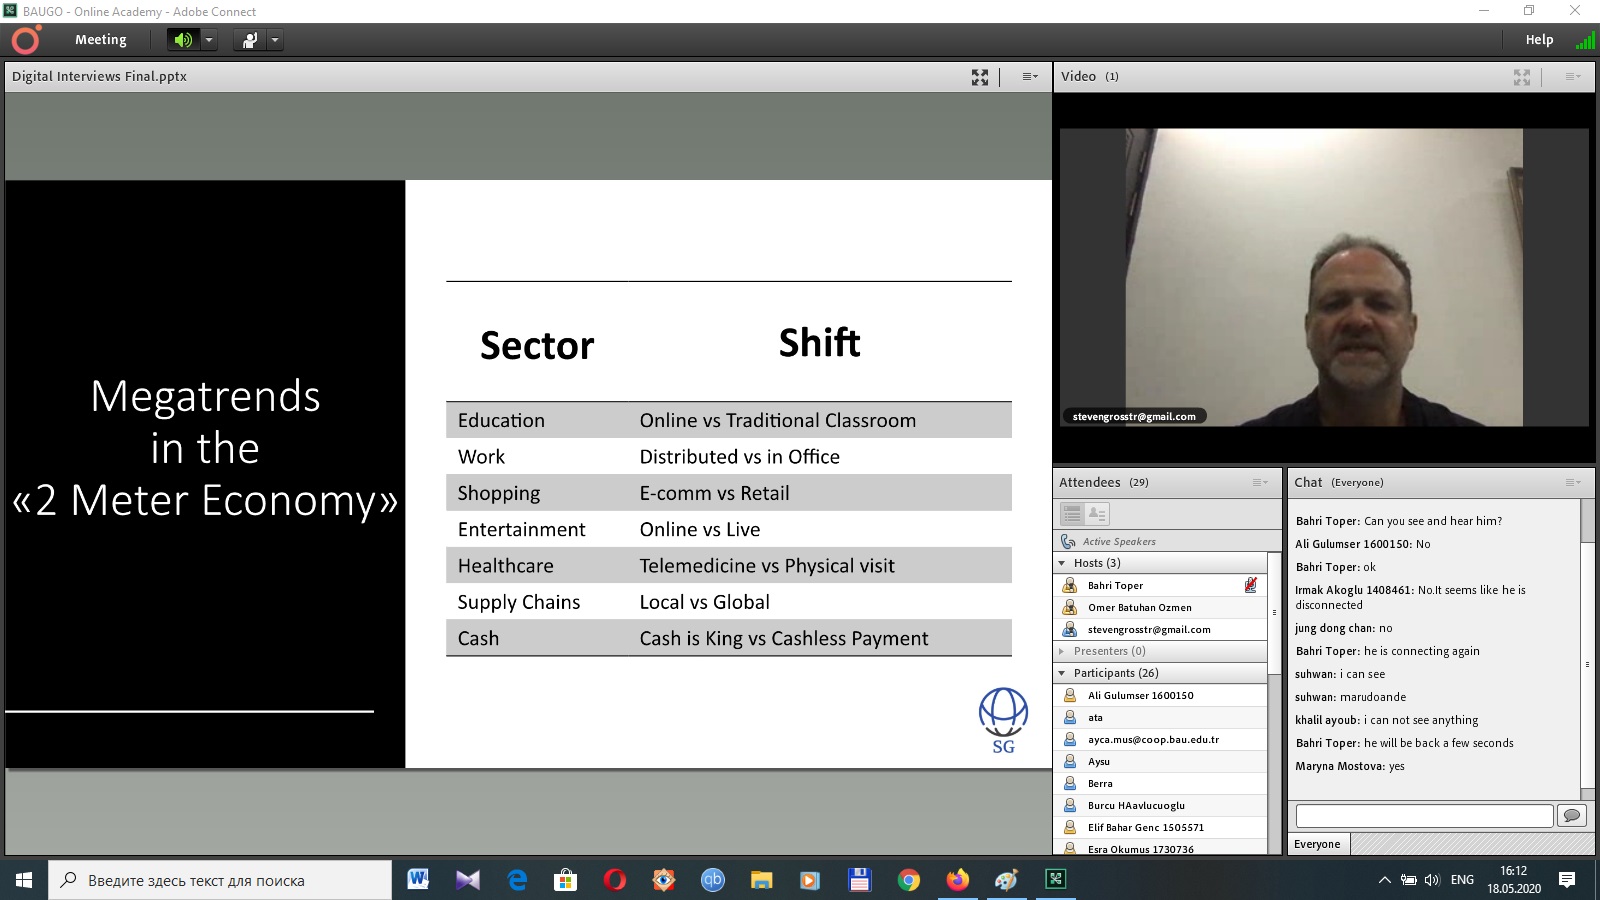Image resolution: width=1600 pixels, height=900 pixels.
Task: Collapse the Hosts (3) group
Action: pyautogui.click(x=1062, y=564)
